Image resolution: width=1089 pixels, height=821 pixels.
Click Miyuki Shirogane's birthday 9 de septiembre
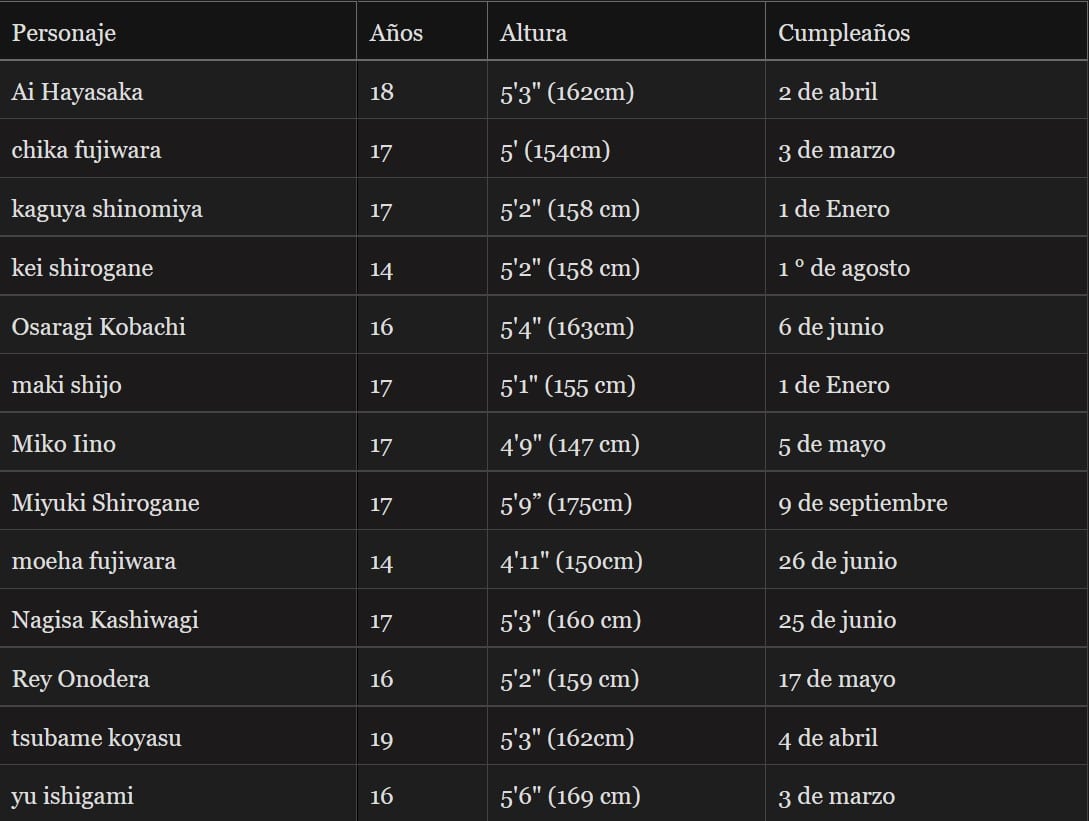pos(862,503)
